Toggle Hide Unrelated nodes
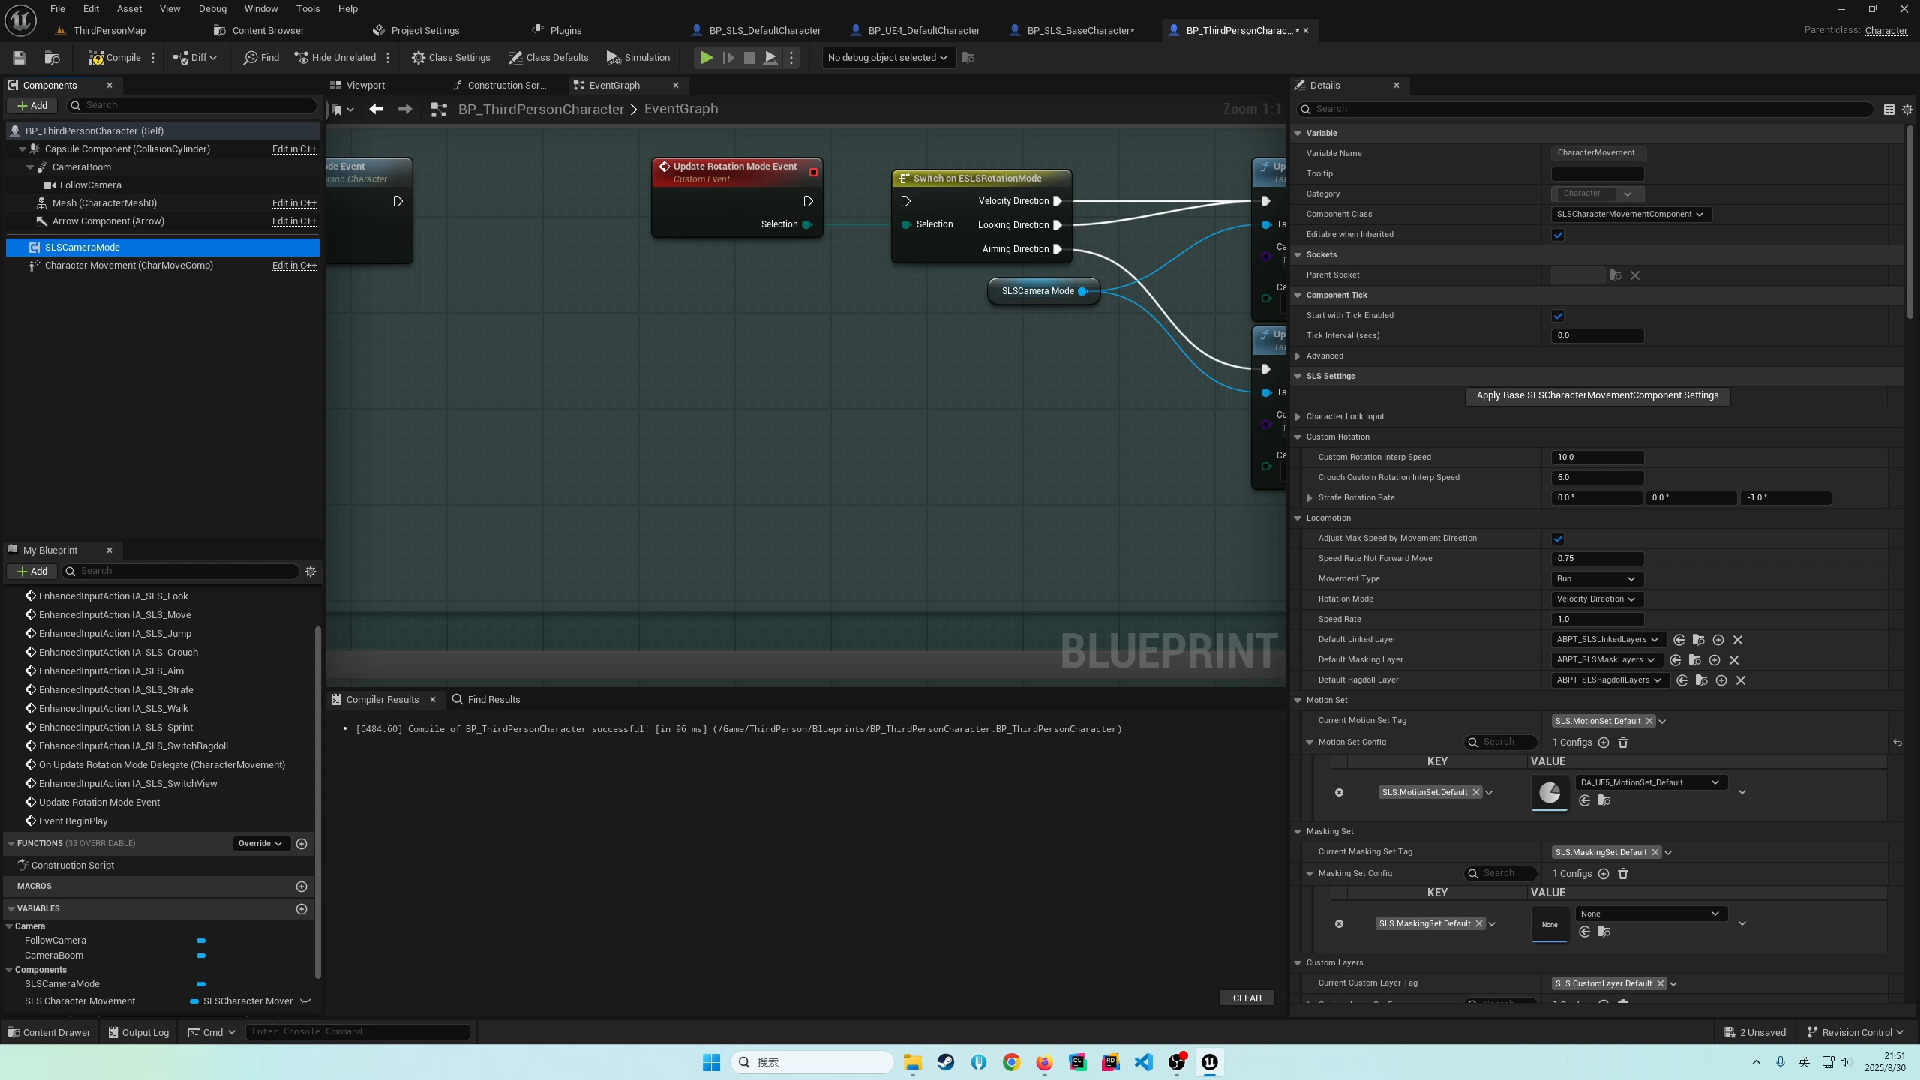The image size is (1920, 1080). click(335, 58)
